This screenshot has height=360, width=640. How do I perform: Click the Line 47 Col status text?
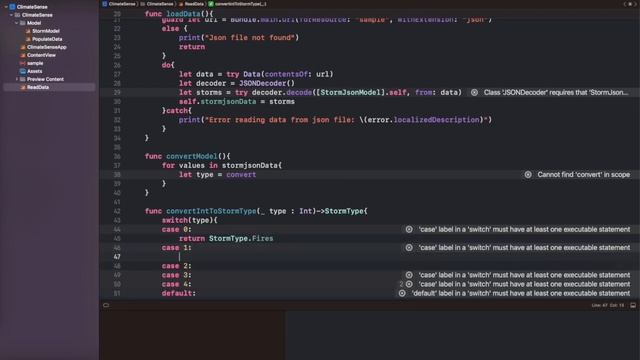tap(607, 305)
